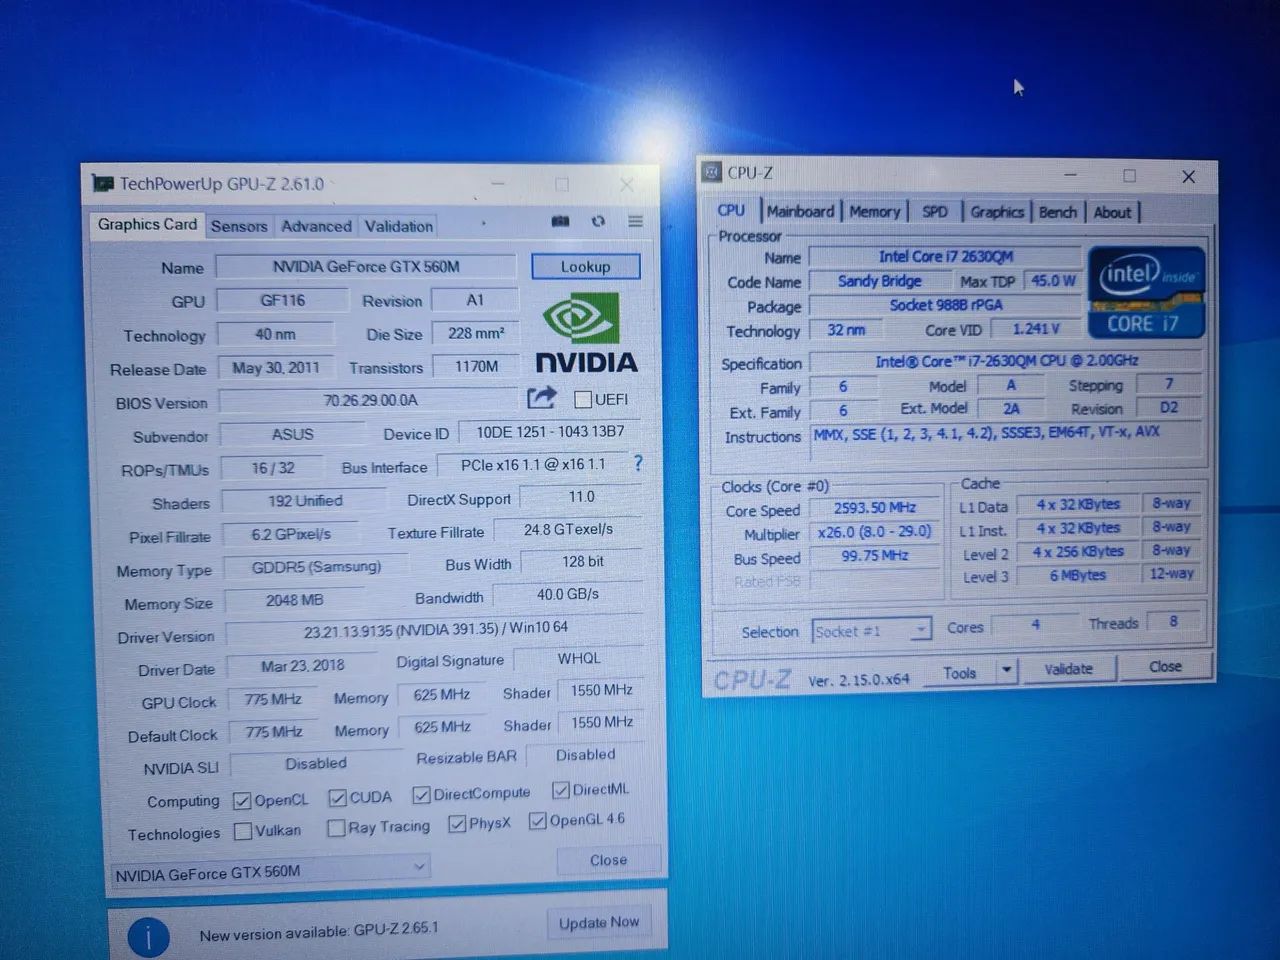Click the Digital Signature value WHQL
Viewport: 1280px width, 960px height.
pos(579,658)
